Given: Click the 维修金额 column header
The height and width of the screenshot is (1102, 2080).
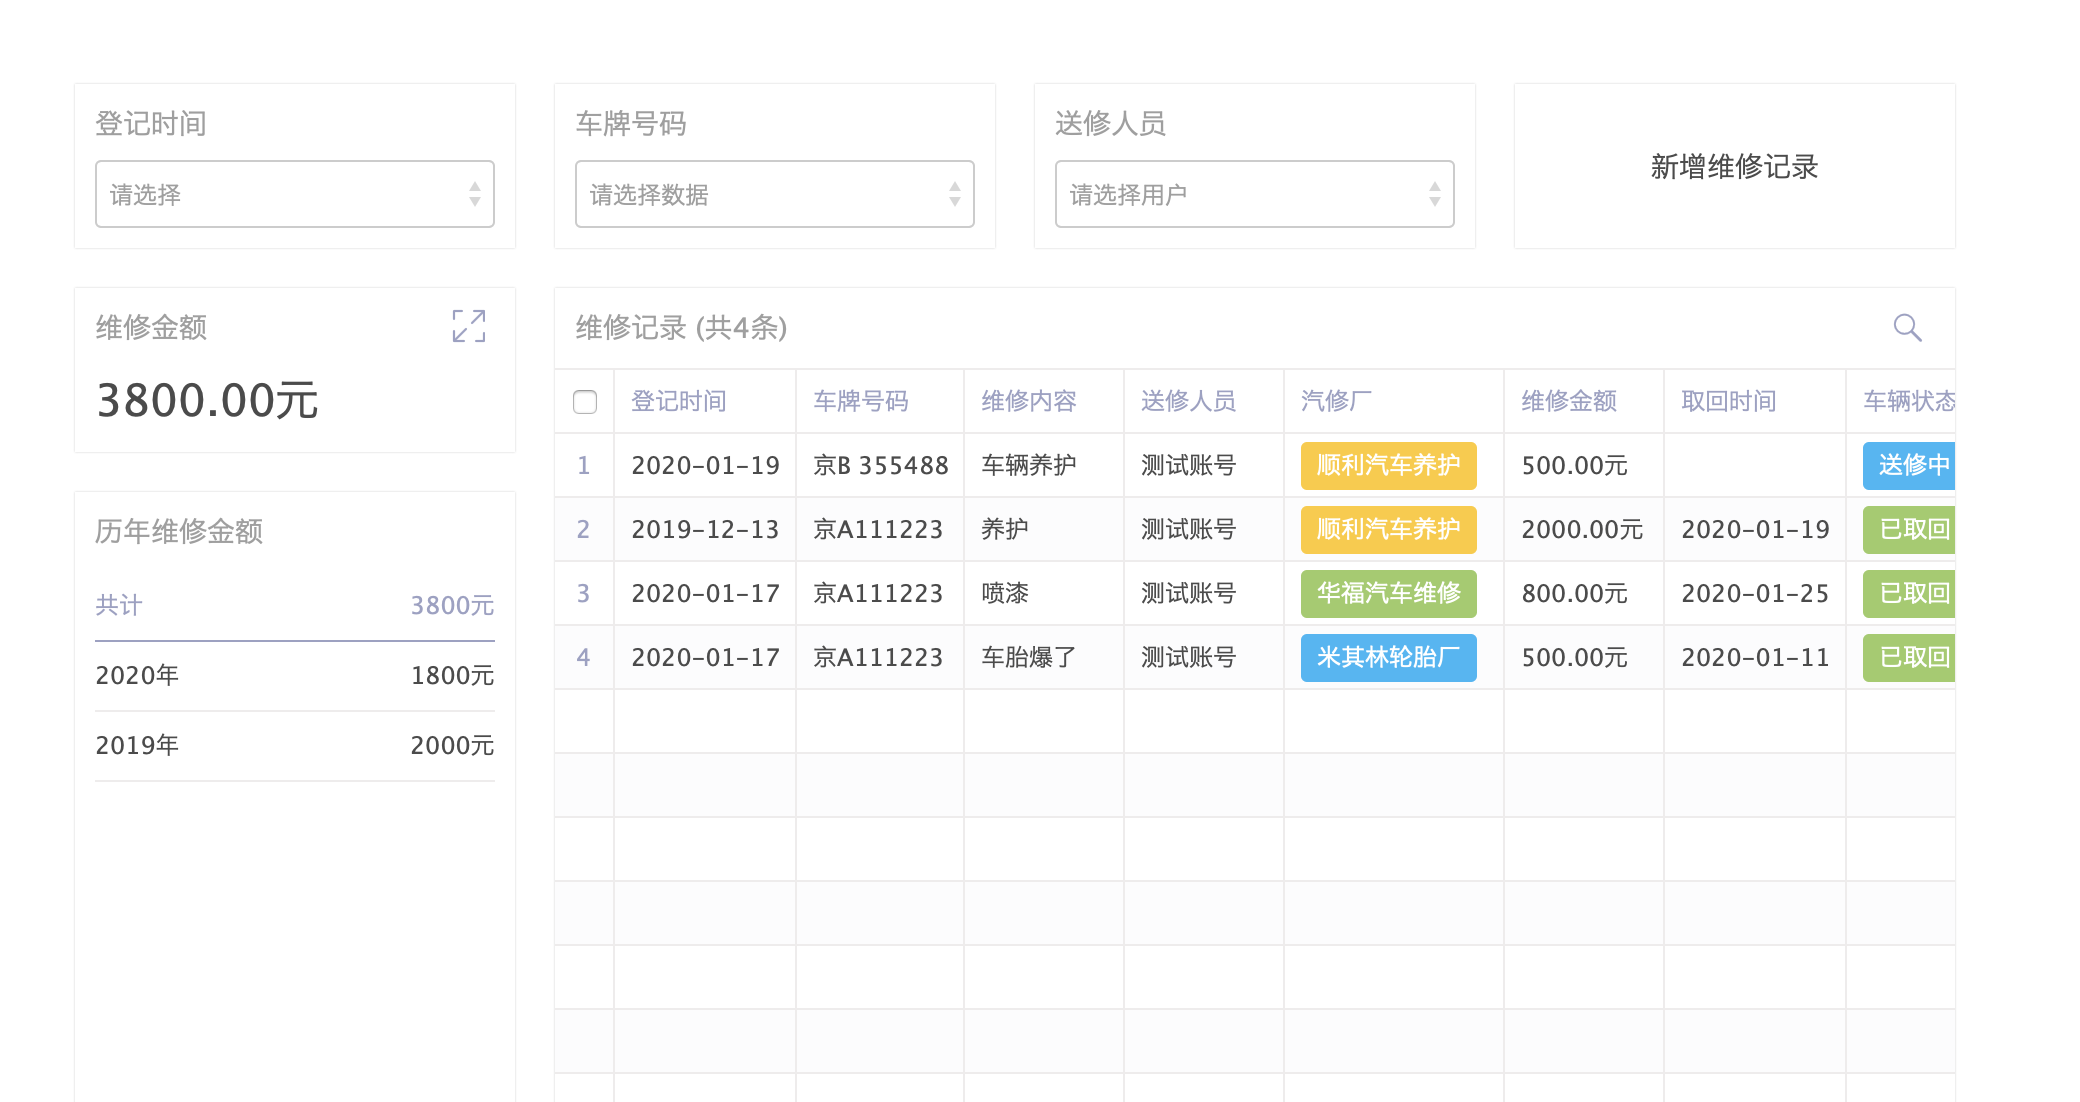Looking at the screenshot, I should (1569, 401).
